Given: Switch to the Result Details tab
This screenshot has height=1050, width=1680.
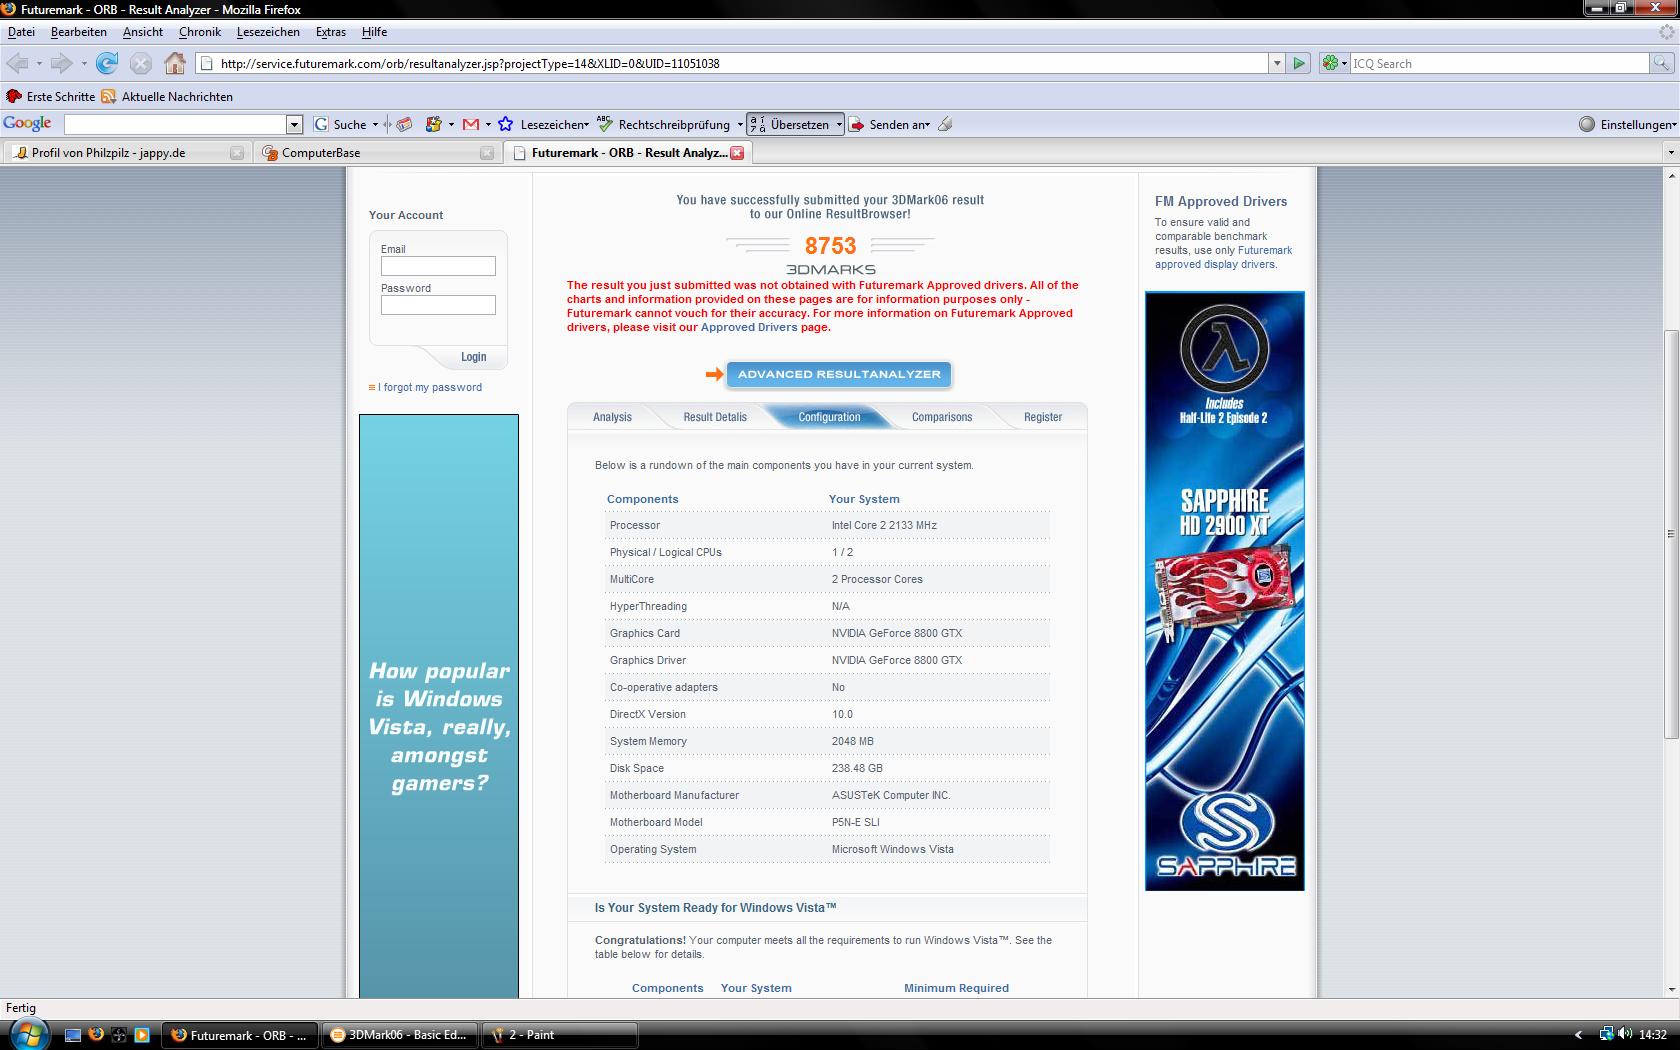Looking at the screenshot, I should tap(715, 417).
